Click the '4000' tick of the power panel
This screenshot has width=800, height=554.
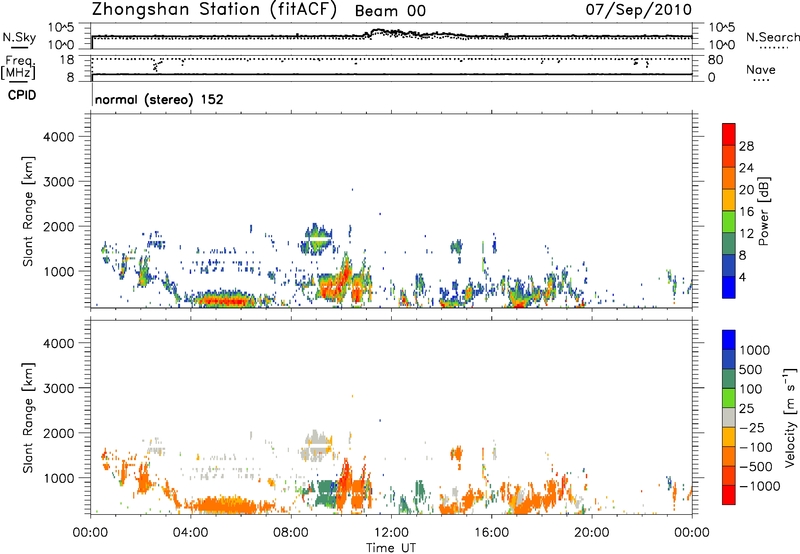(x=59, y=137)
